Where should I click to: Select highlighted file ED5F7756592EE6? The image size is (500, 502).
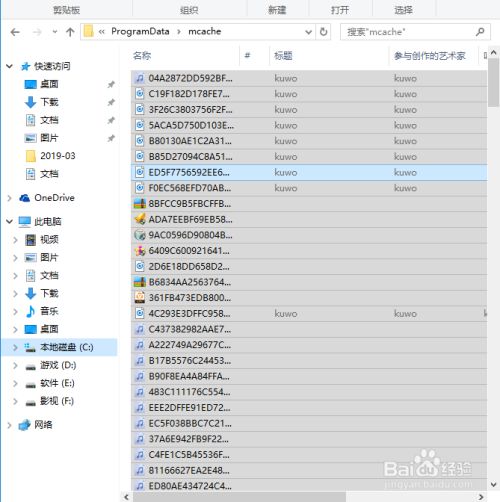(309, 172)
